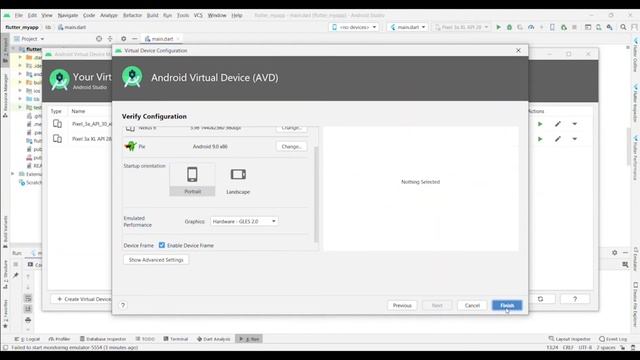Launch Pixel_3a_API_30 AVD with the play icon
Viewport: 640px width, 360px height.
click(x=540, y=124)
